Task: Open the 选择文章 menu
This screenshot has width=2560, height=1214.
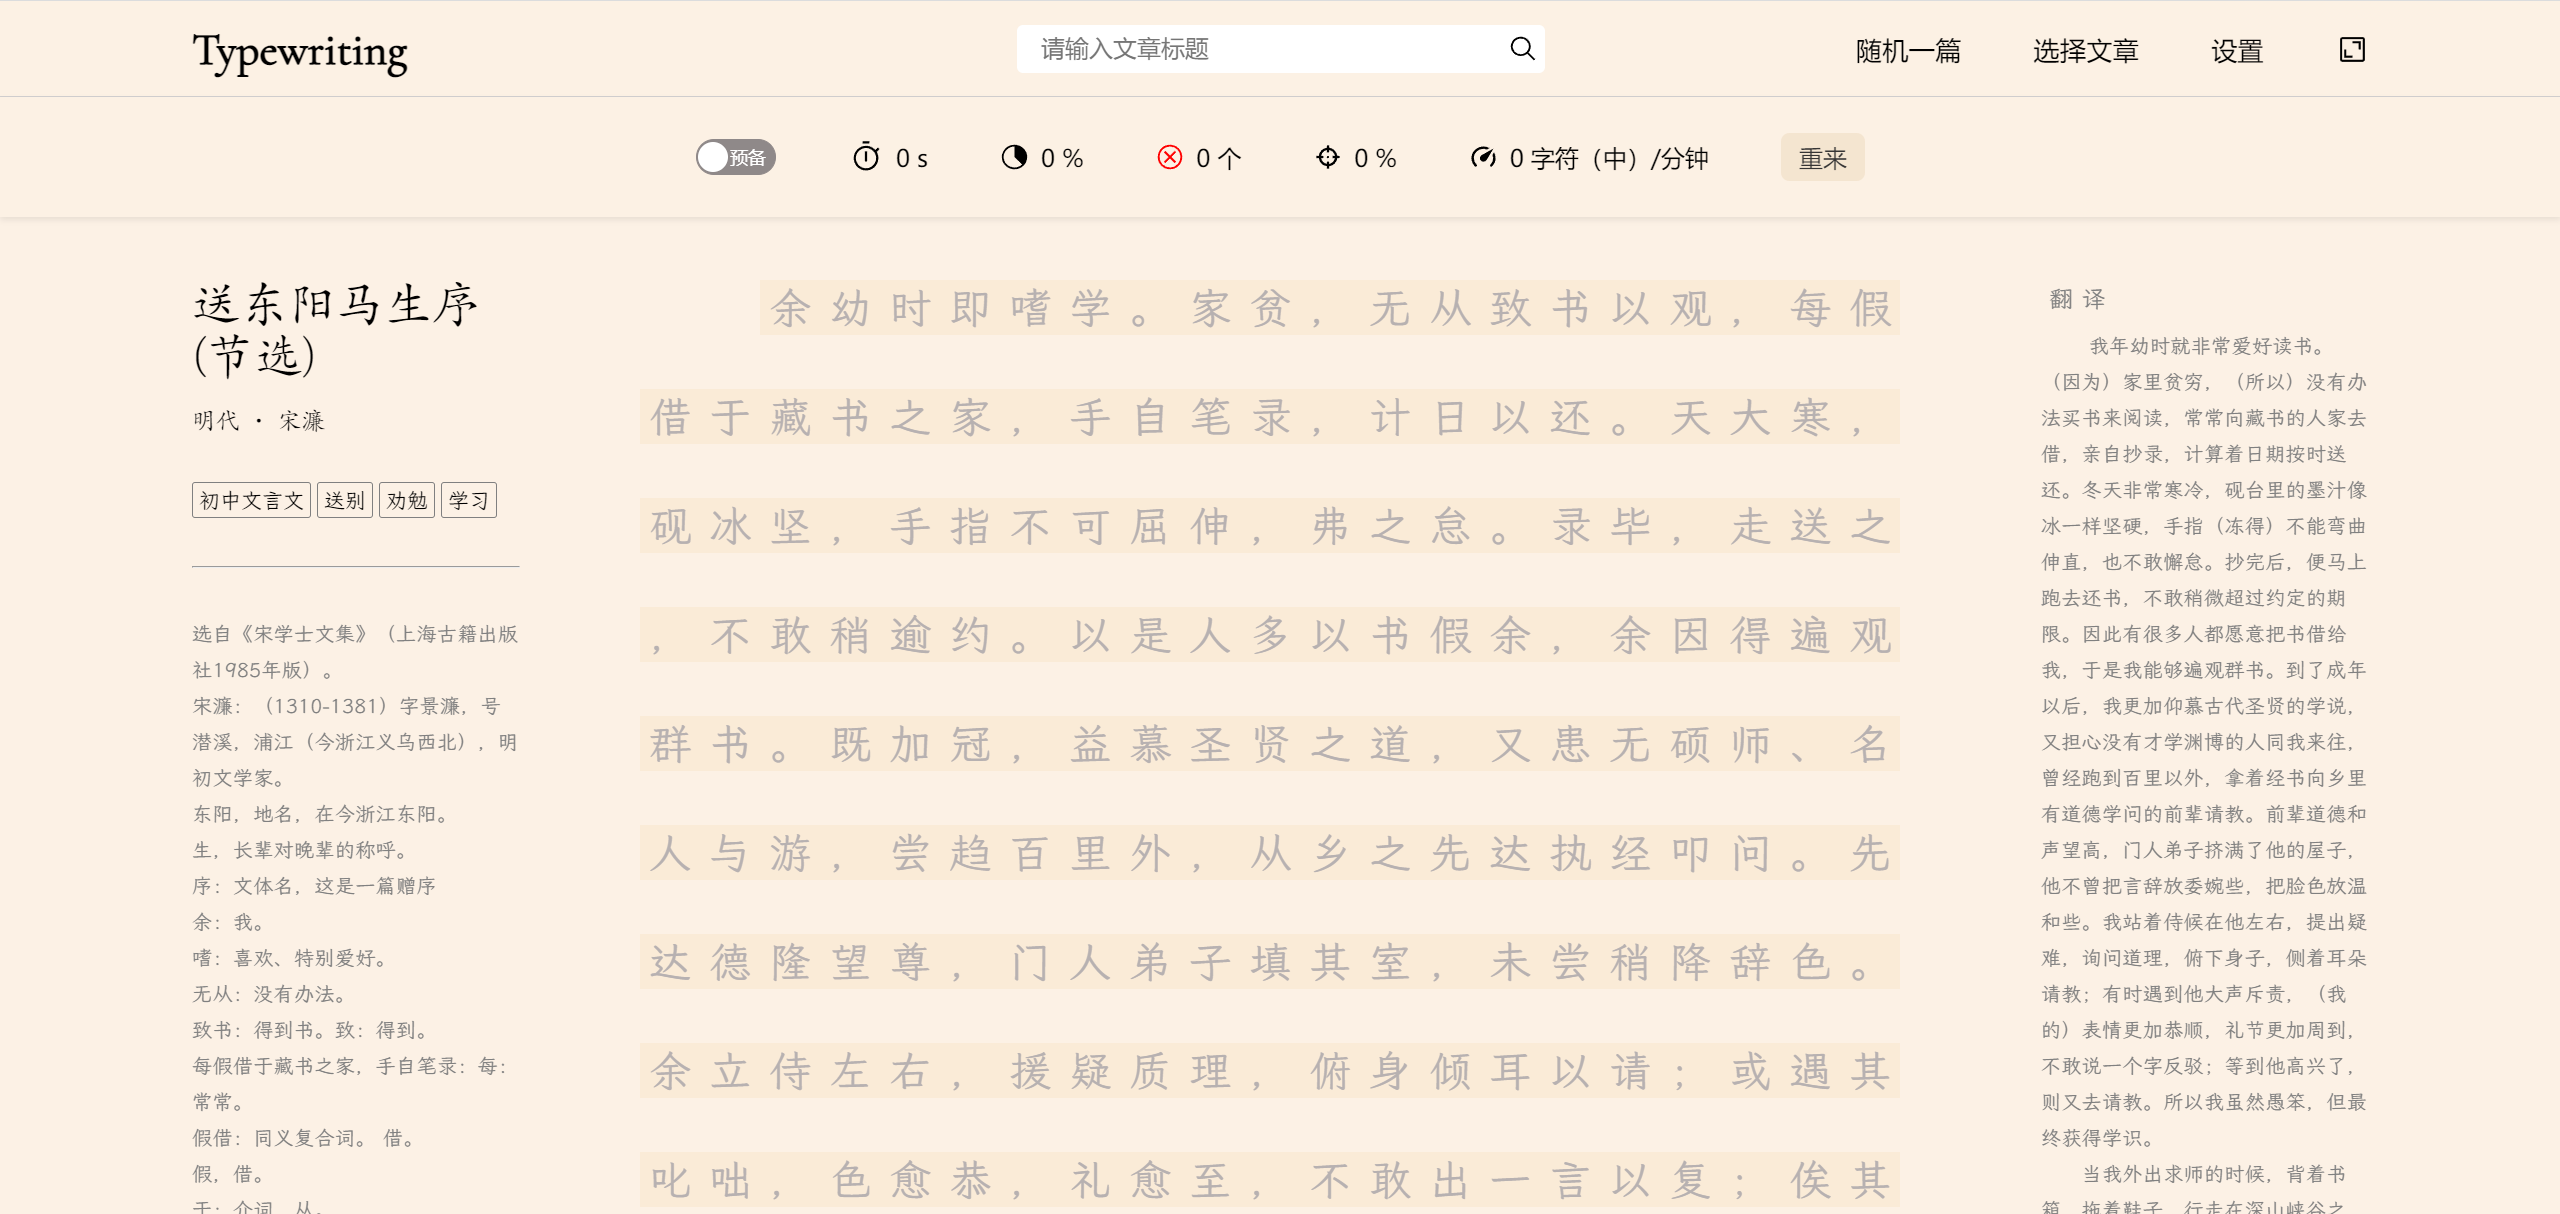Action: pyautogui.click(x=2085, y=51)
